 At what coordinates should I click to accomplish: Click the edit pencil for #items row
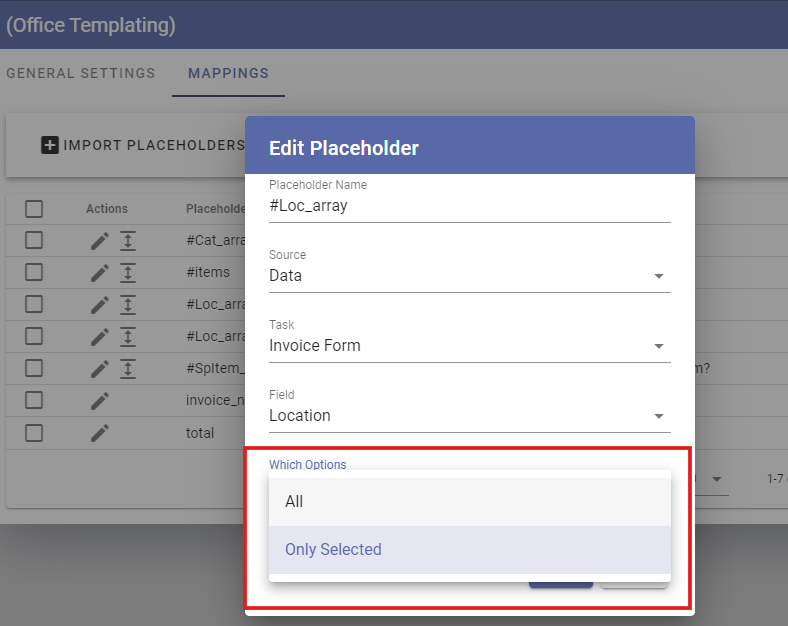click(100, 273)
